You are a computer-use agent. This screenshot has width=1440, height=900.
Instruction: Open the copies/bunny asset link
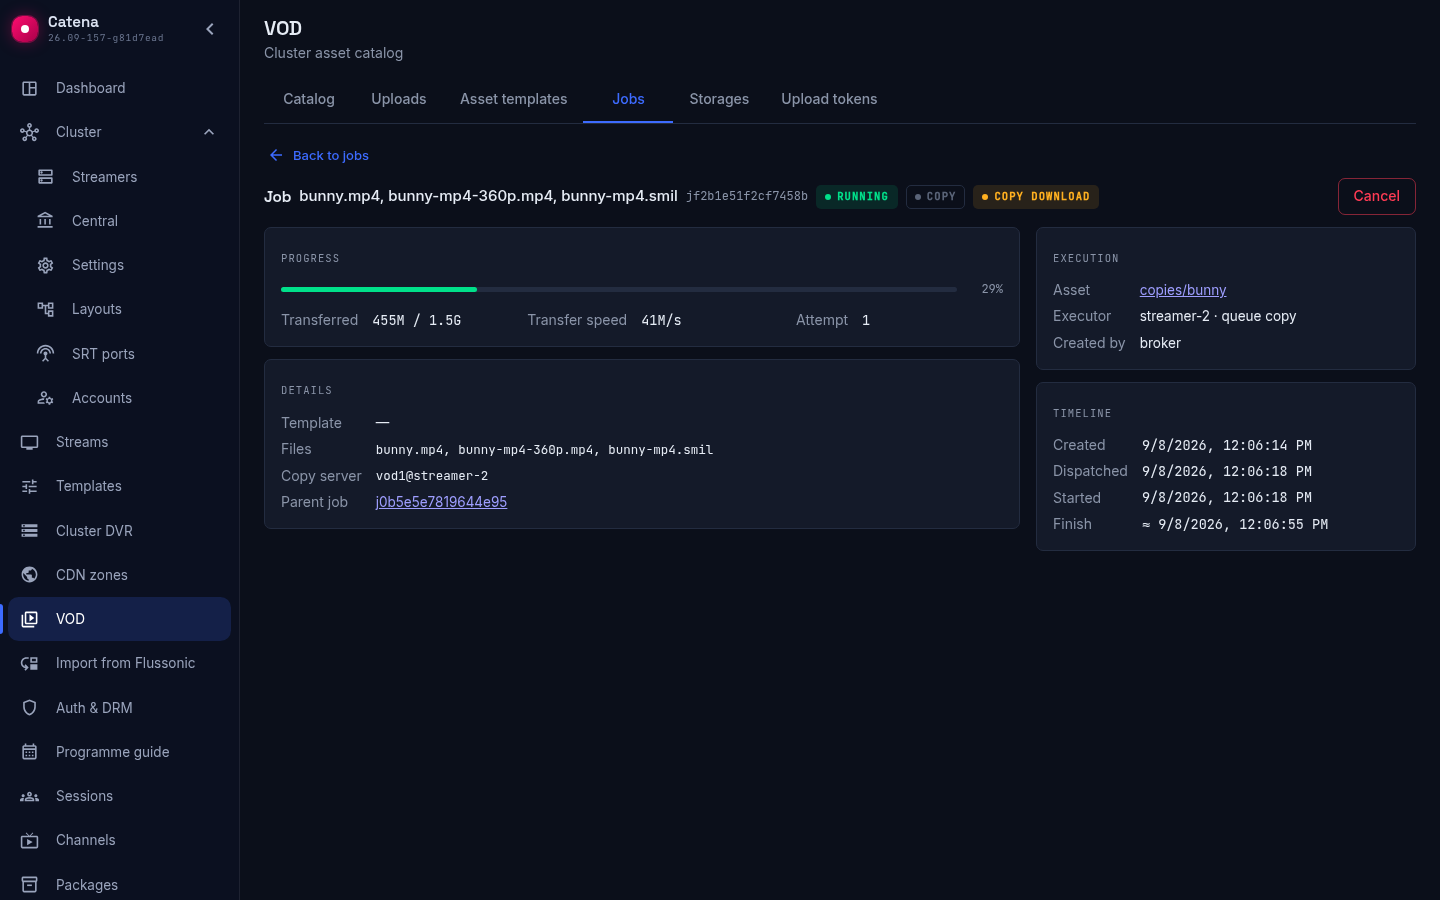click(1183, 290)
